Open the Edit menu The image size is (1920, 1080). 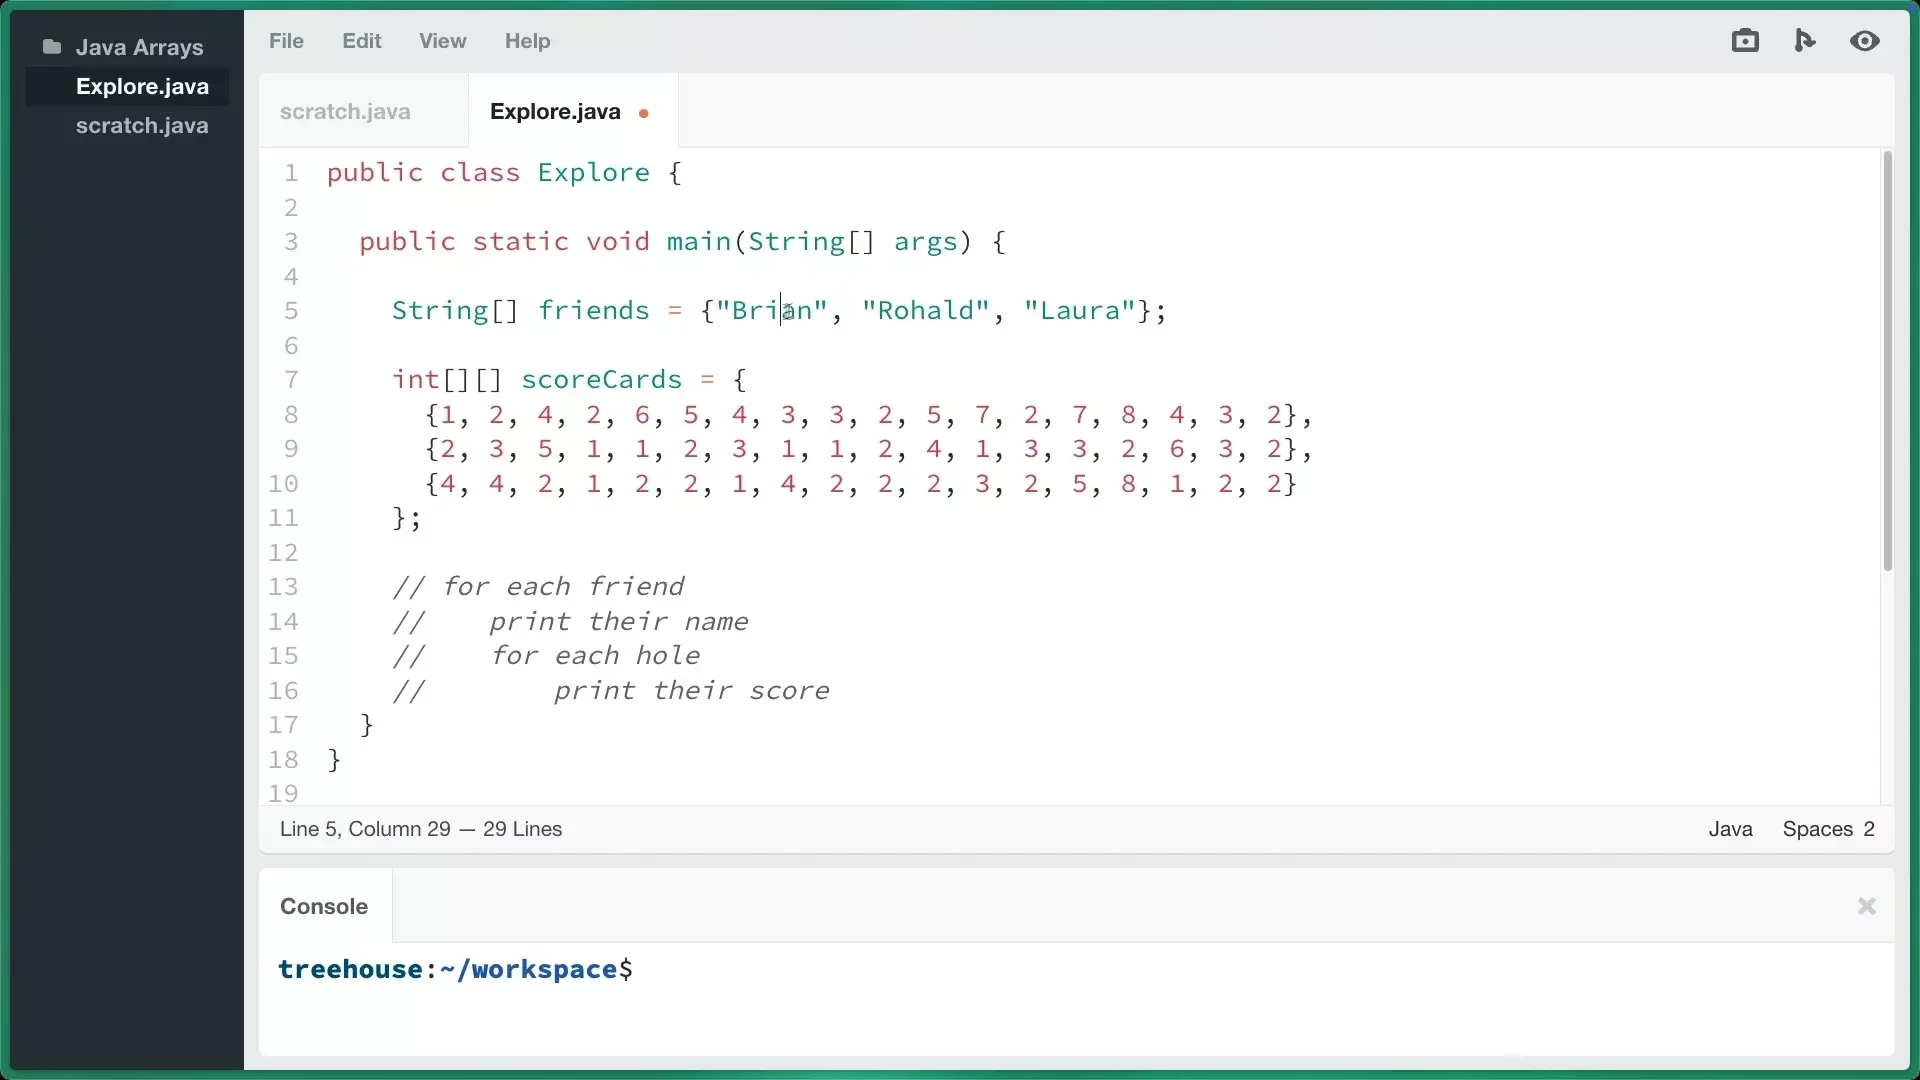[361, 41]
